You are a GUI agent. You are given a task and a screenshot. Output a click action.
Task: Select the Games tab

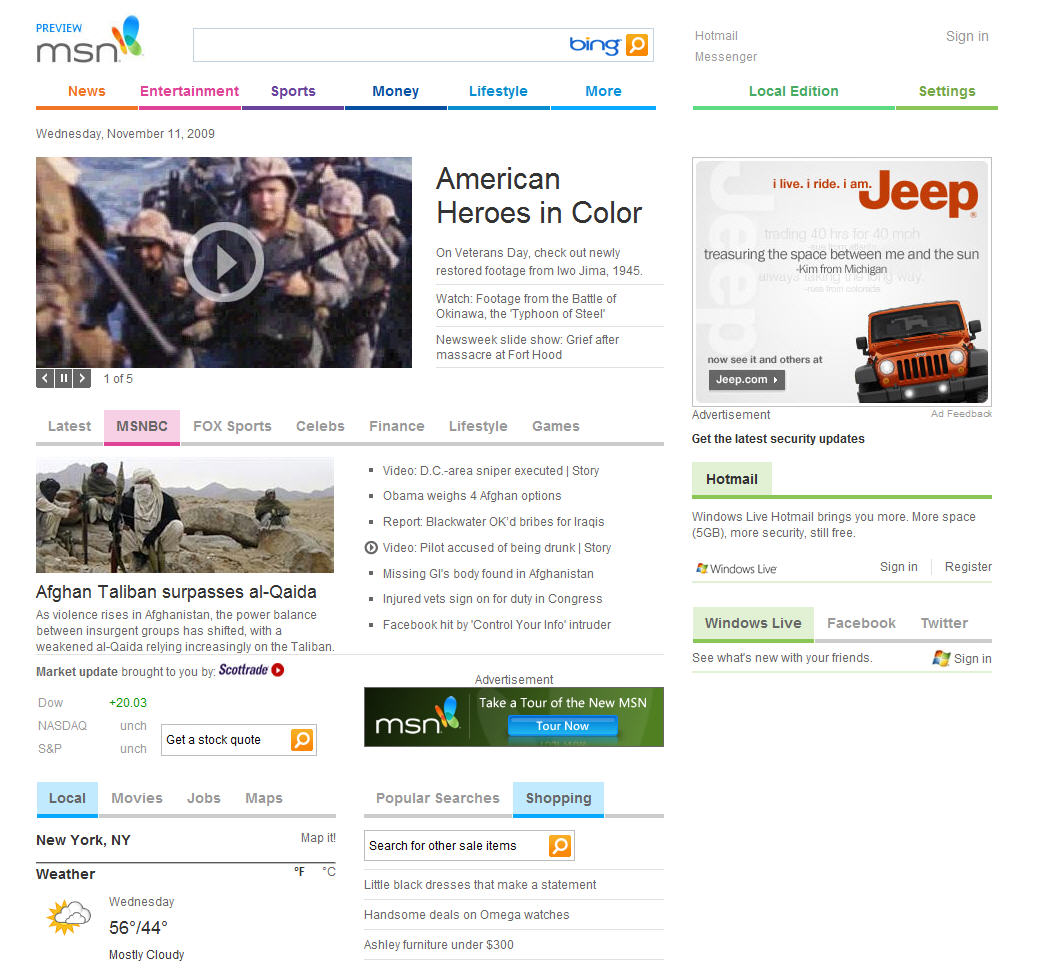click(x=556, y=426)
